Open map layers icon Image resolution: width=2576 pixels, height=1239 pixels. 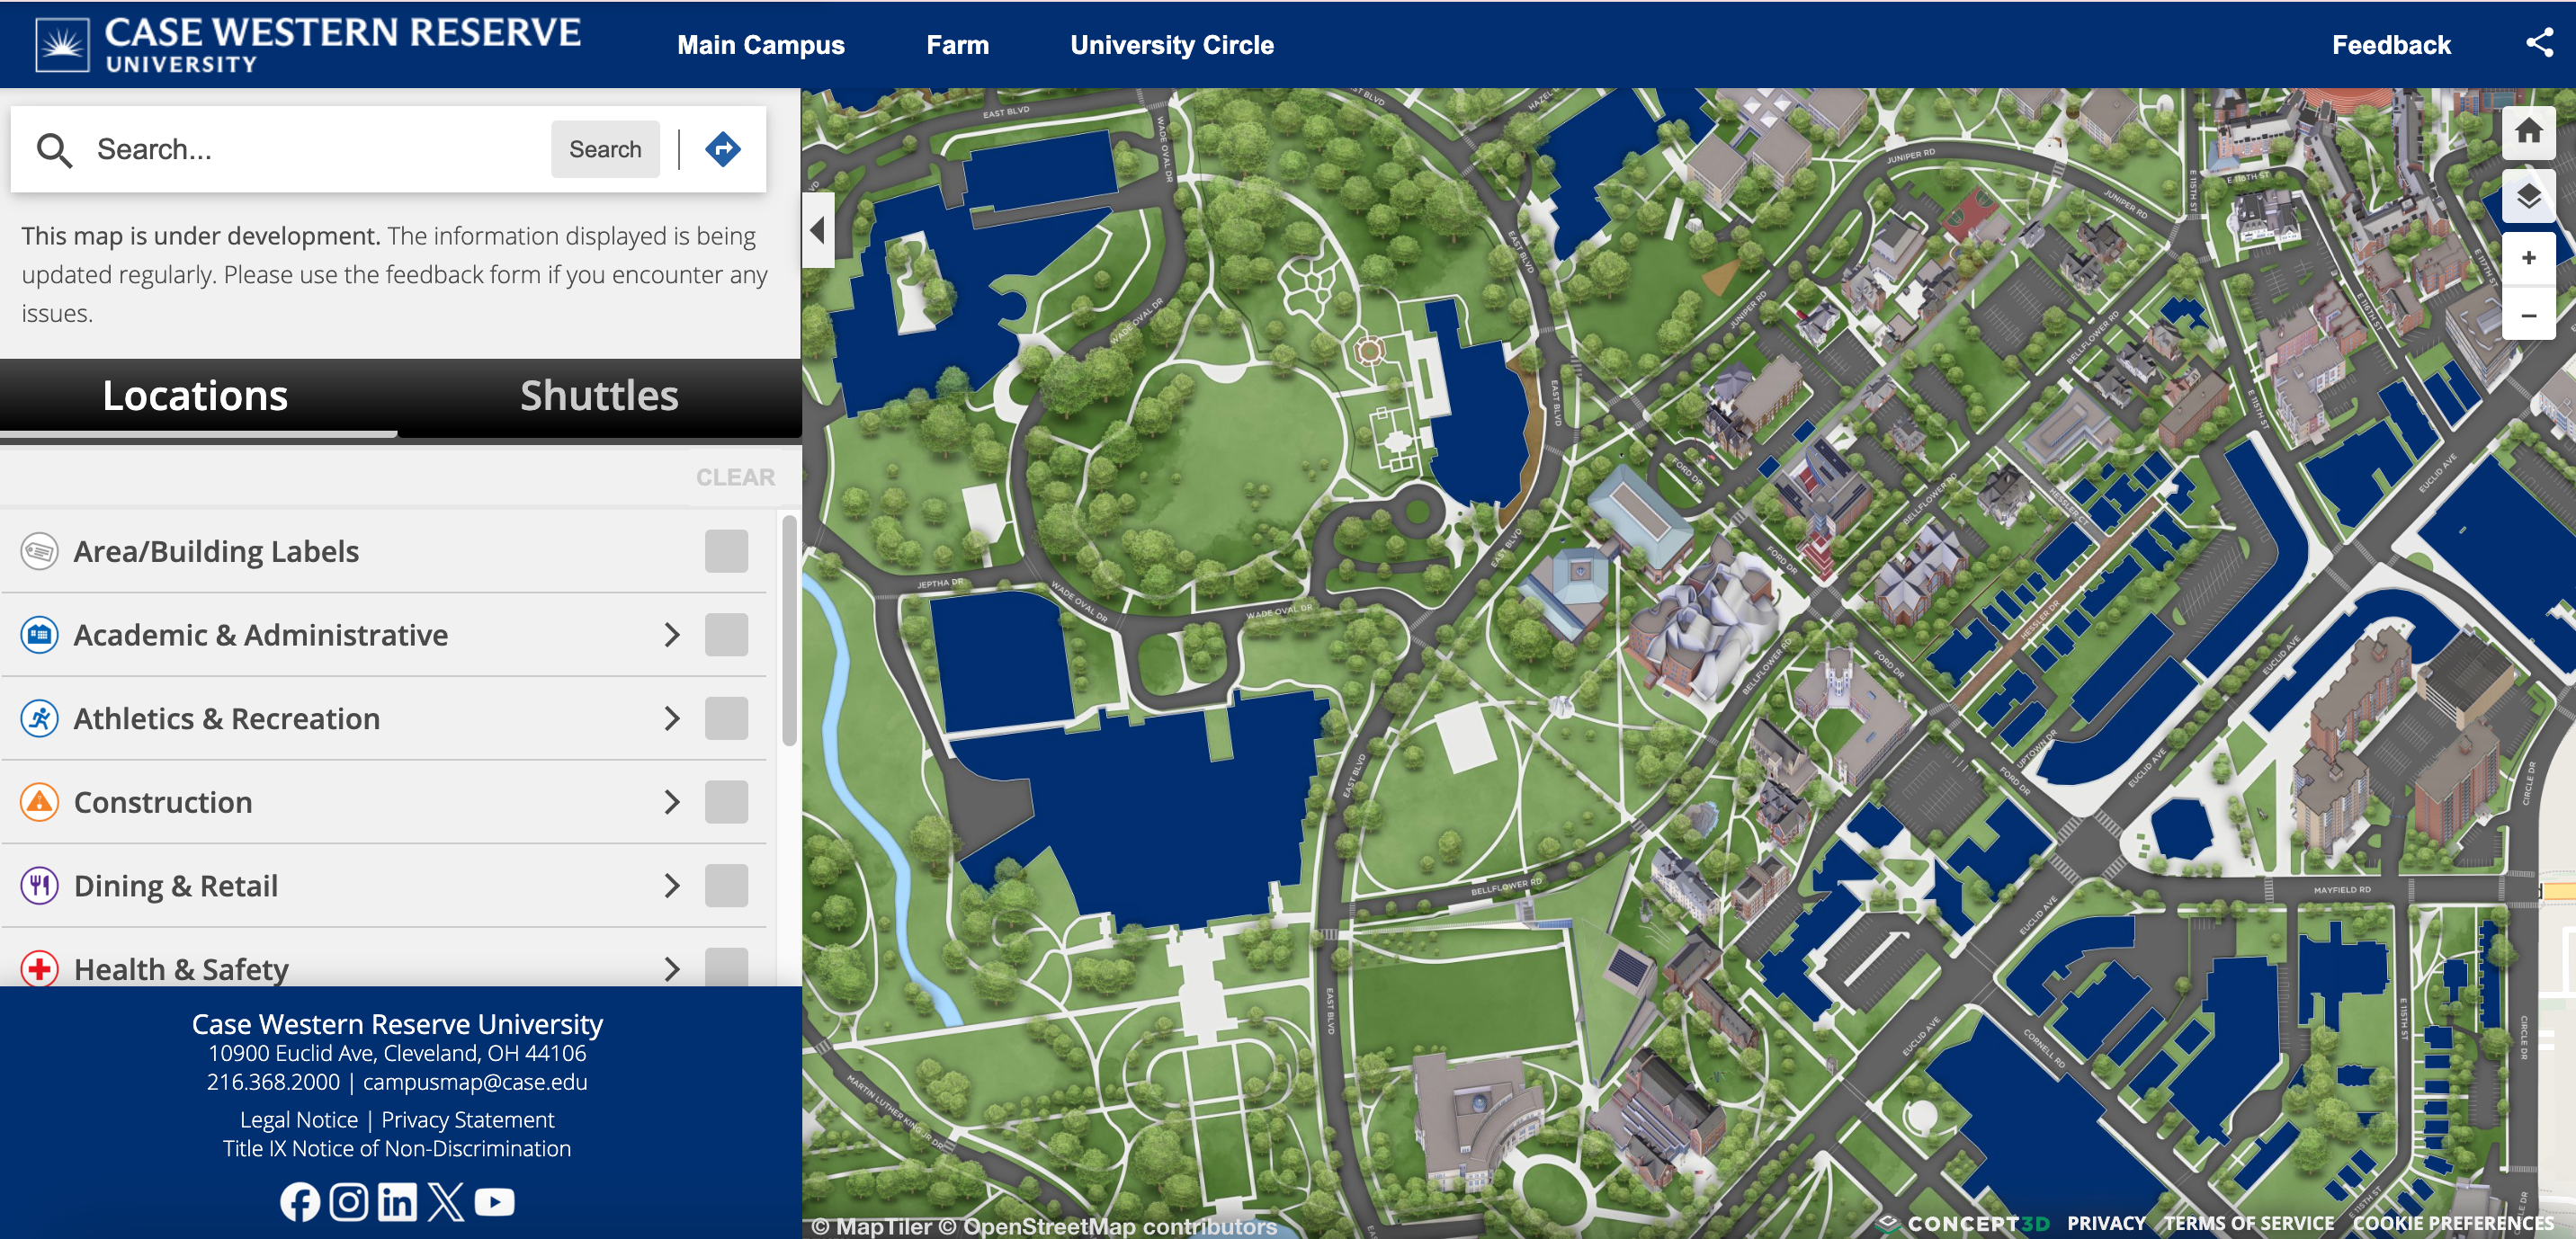click(x=2528, y=195)
